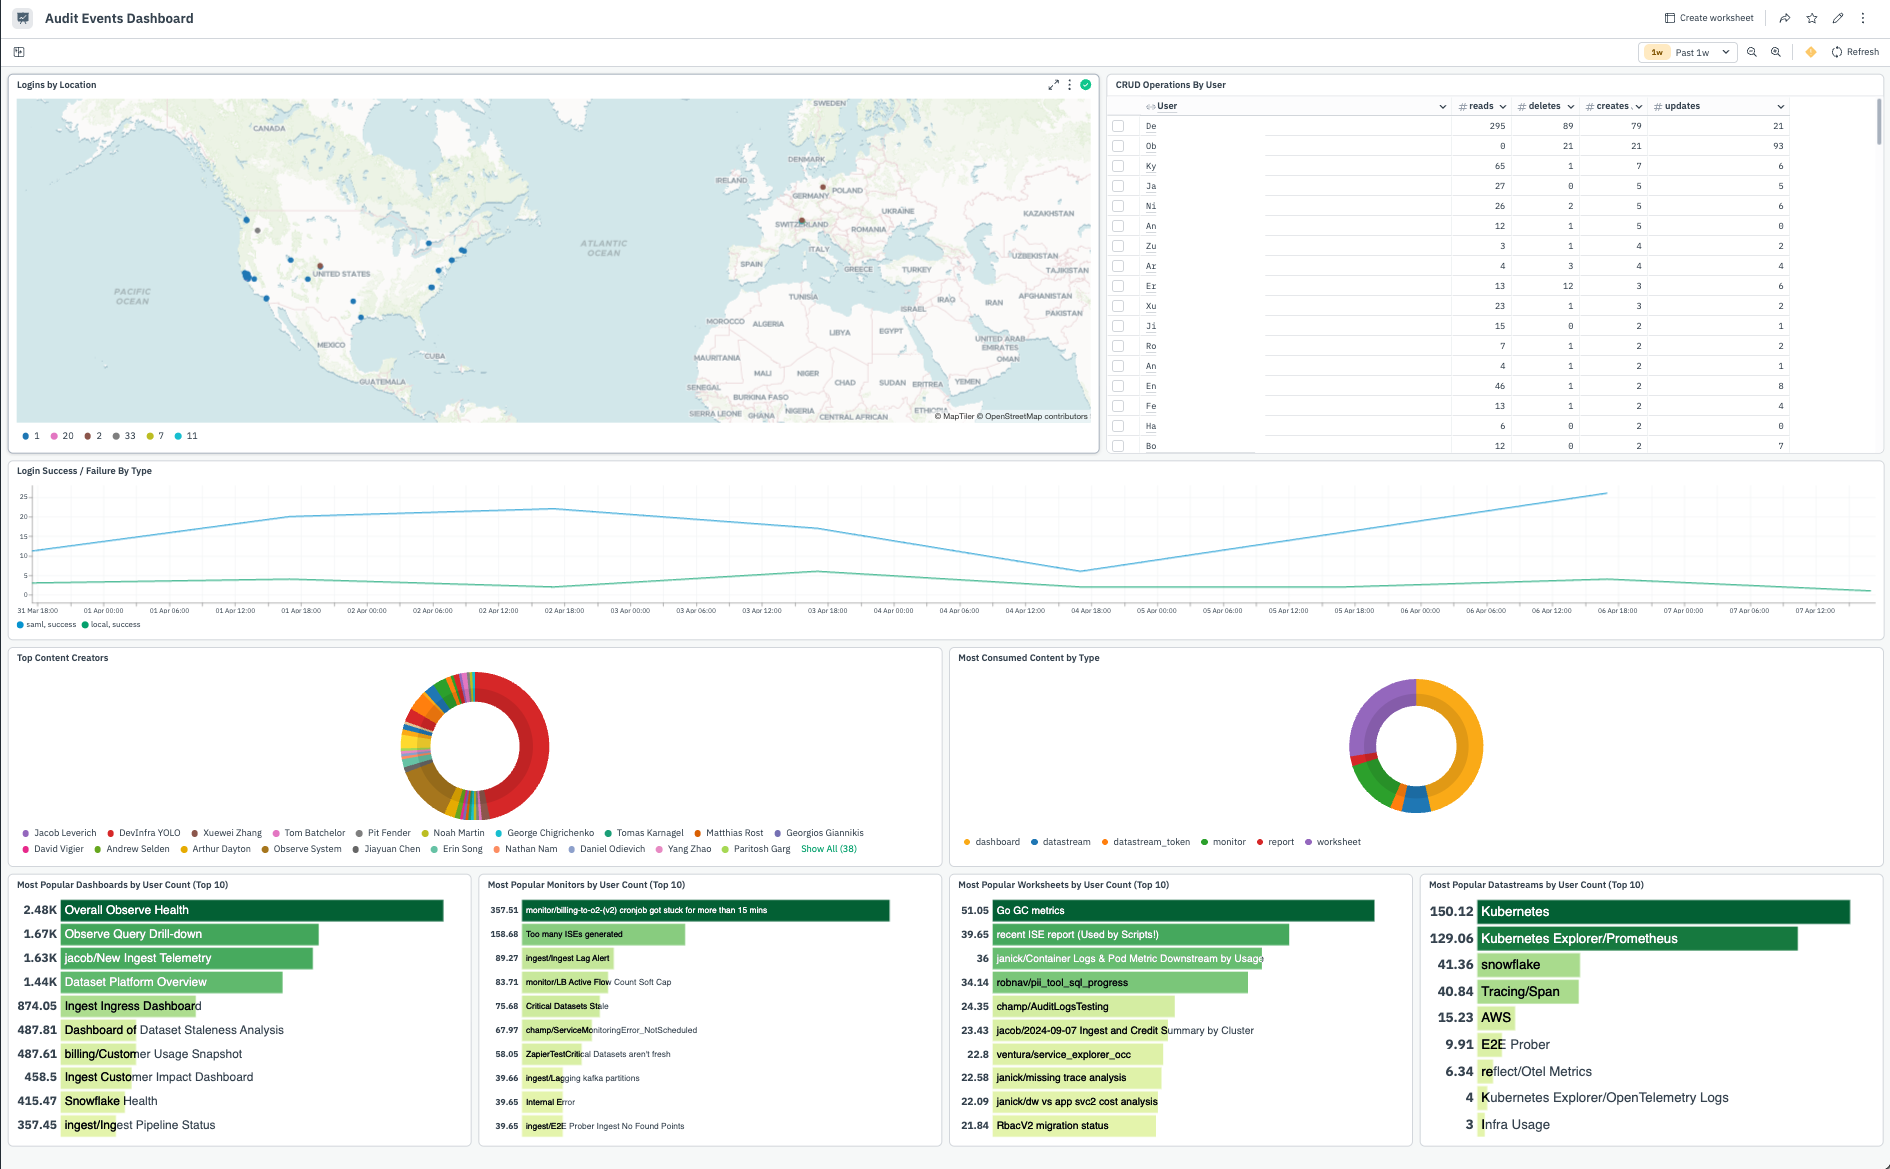Viewport: 1890px width, 1169px height.
Task: Open the Logins by Location panel menu
Action: click(1070, 85)
